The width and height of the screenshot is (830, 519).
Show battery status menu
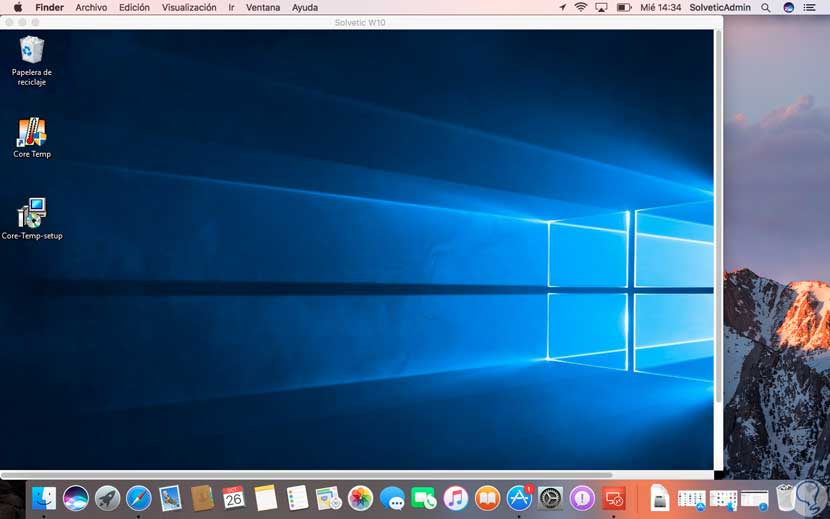(x=624, y=7)
